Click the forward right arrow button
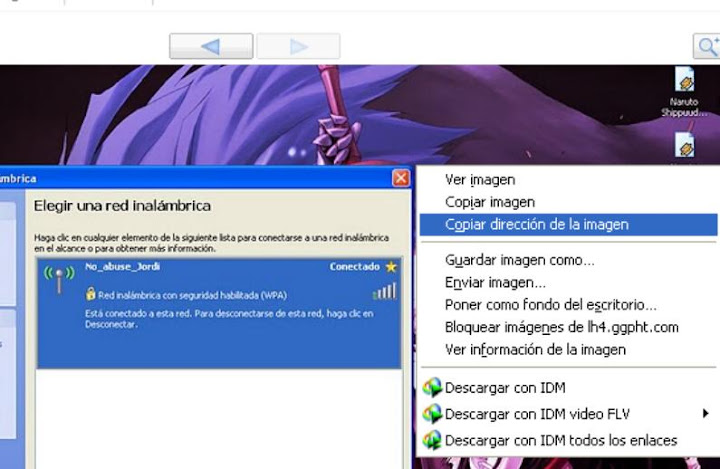This screenshot has width=720, height=469. click(298, 46)
